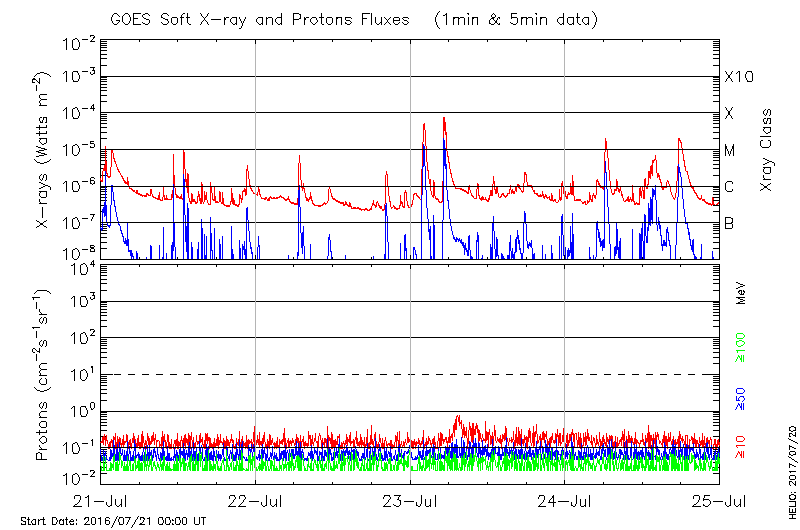Screen dimensions: 800x530
Task: Click the Protons flux axis label
Action: [44, 375]
